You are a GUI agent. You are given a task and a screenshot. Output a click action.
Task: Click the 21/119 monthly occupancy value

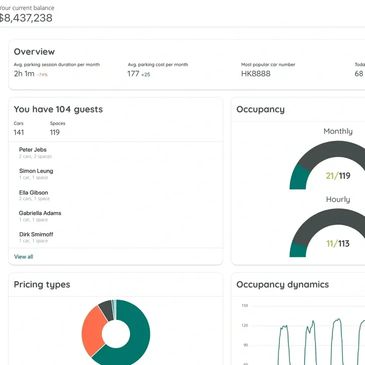click(338, 176)
